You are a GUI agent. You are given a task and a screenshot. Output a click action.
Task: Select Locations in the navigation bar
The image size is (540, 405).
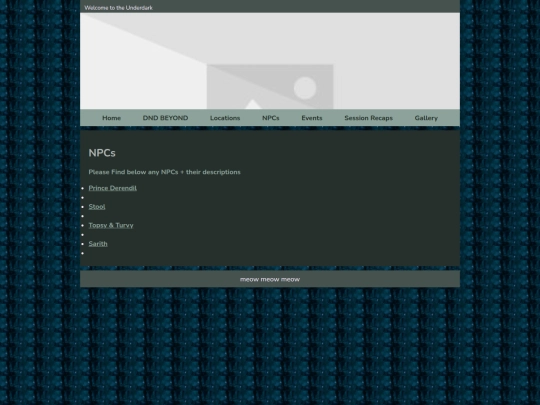coord(225,118)
